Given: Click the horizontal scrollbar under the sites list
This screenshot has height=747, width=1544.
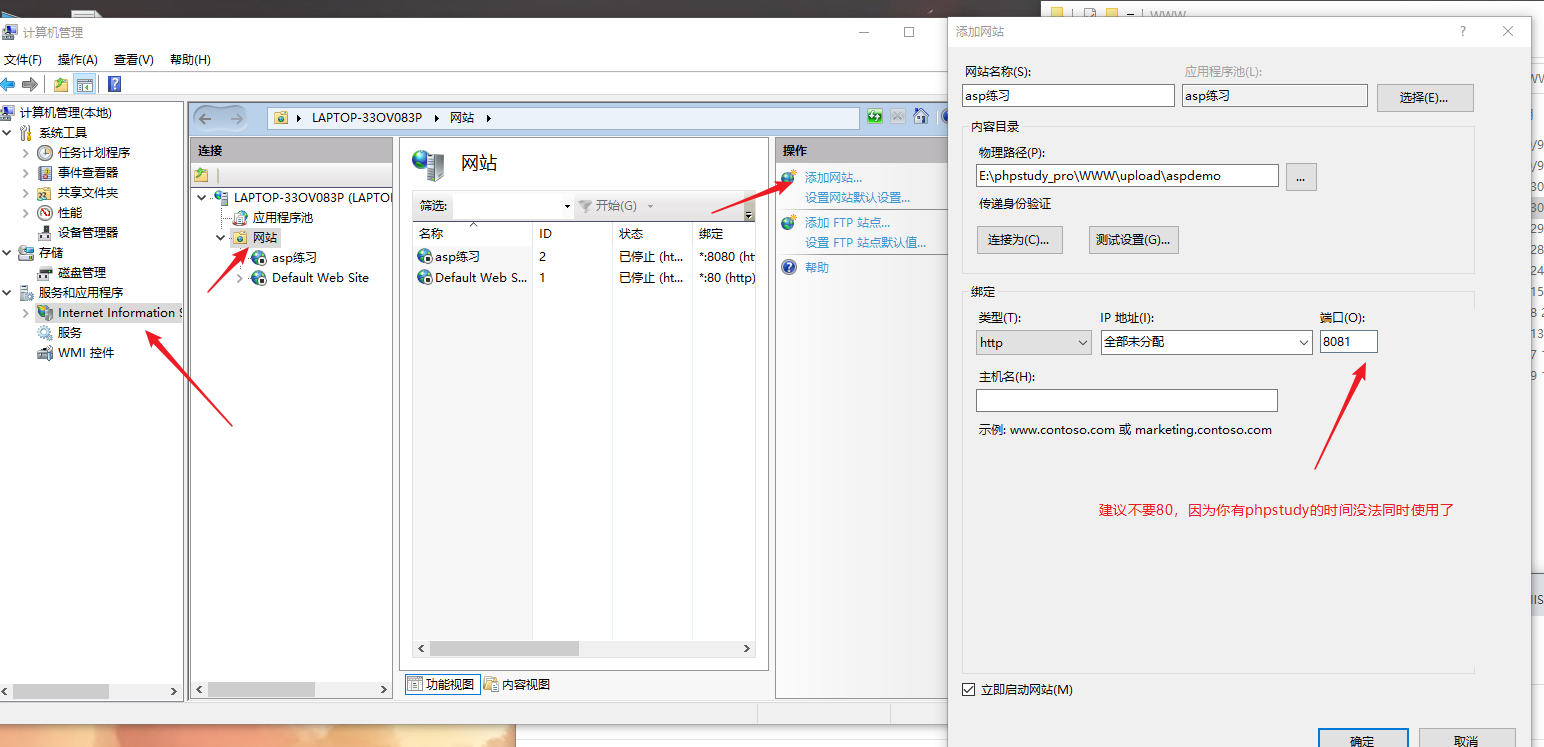Looking at the screenshot, I should pos(583,649).
